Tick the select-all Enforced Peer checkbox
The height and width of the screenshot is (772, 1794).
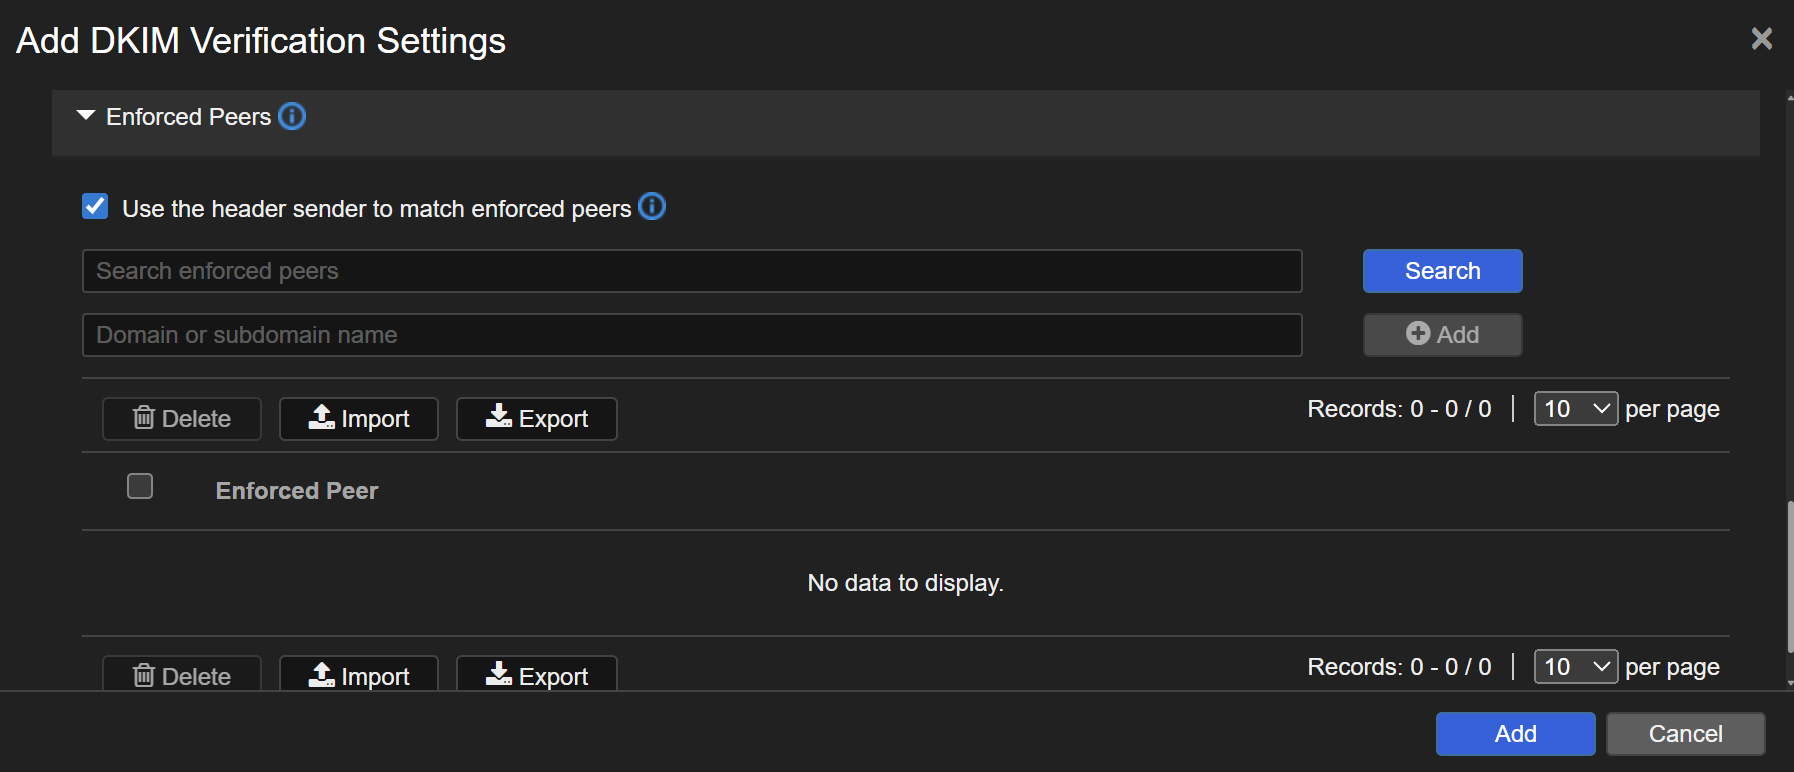click(x=140, y=487)
